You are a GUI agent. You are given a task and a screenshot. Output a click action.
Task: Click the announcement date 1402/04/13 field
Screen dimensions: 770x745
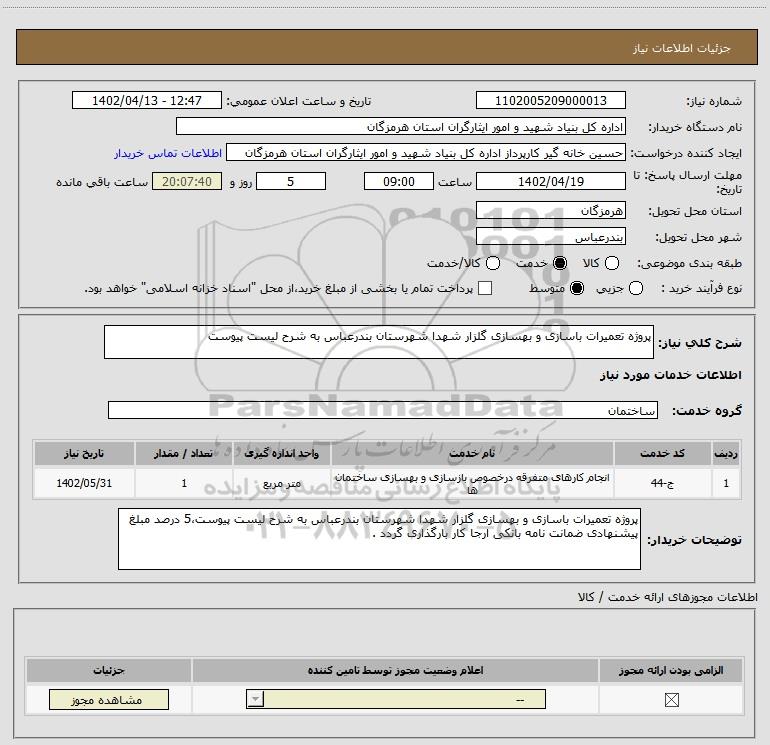point(147,100)
